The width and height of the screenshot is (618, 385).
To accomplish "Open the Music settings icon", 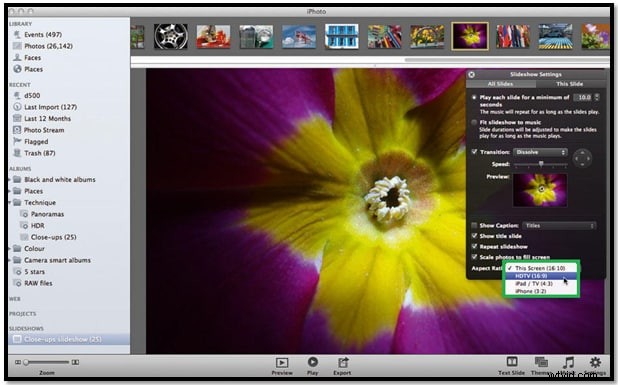I will [568, 362].
